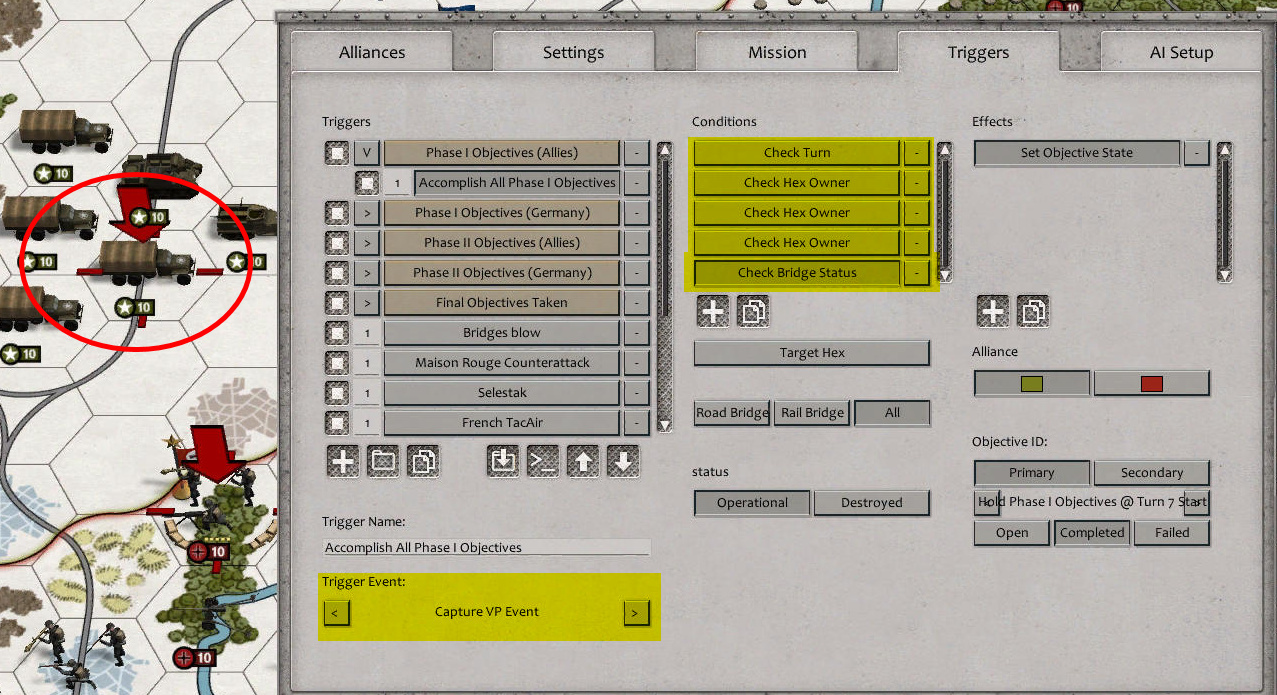Move the selected trigger down
Screen dimensions: 1277x695
pyautogui.click(x=623, y=461)
